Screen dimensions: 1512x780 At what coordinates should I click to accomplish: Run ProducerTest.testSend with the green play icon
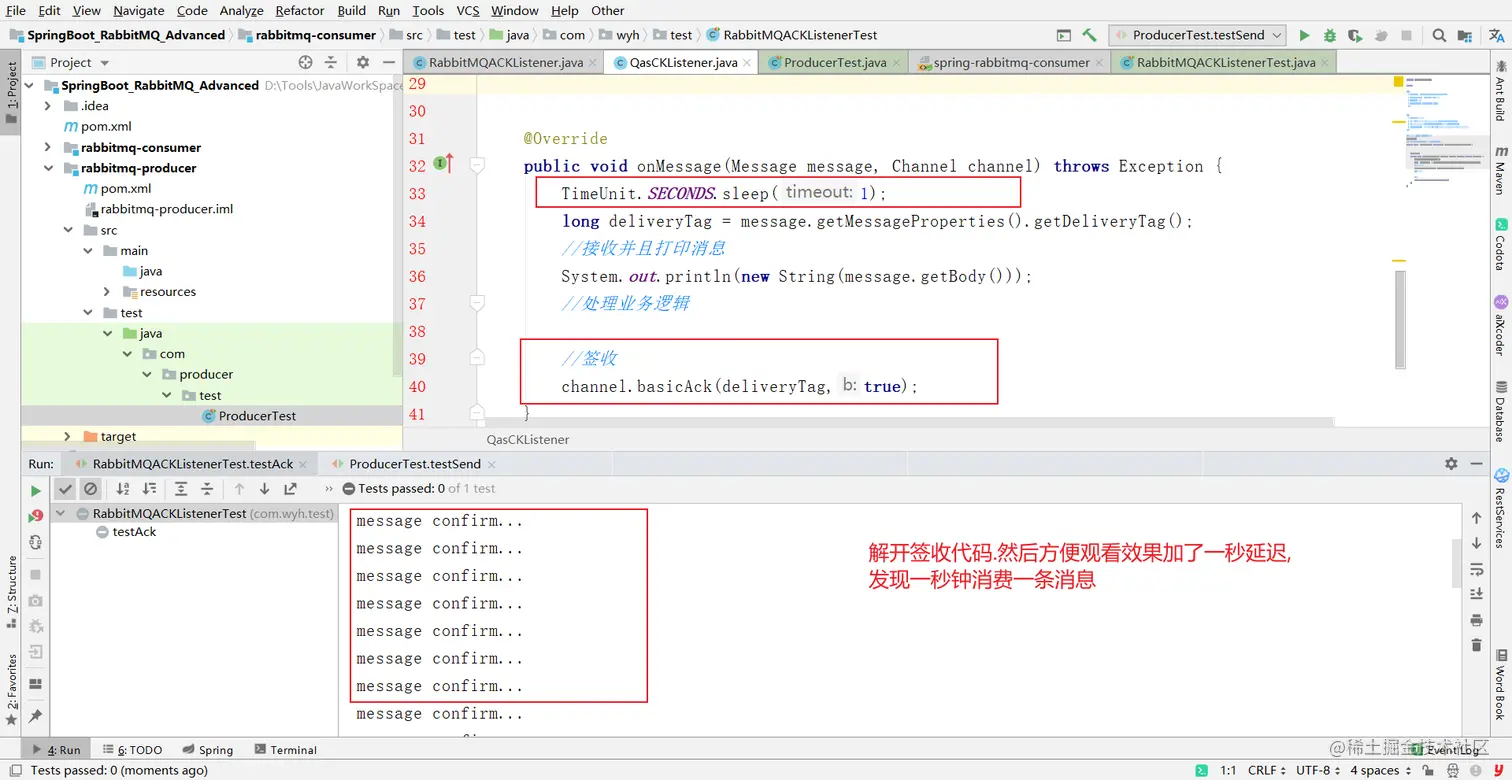coord(1304,35)
